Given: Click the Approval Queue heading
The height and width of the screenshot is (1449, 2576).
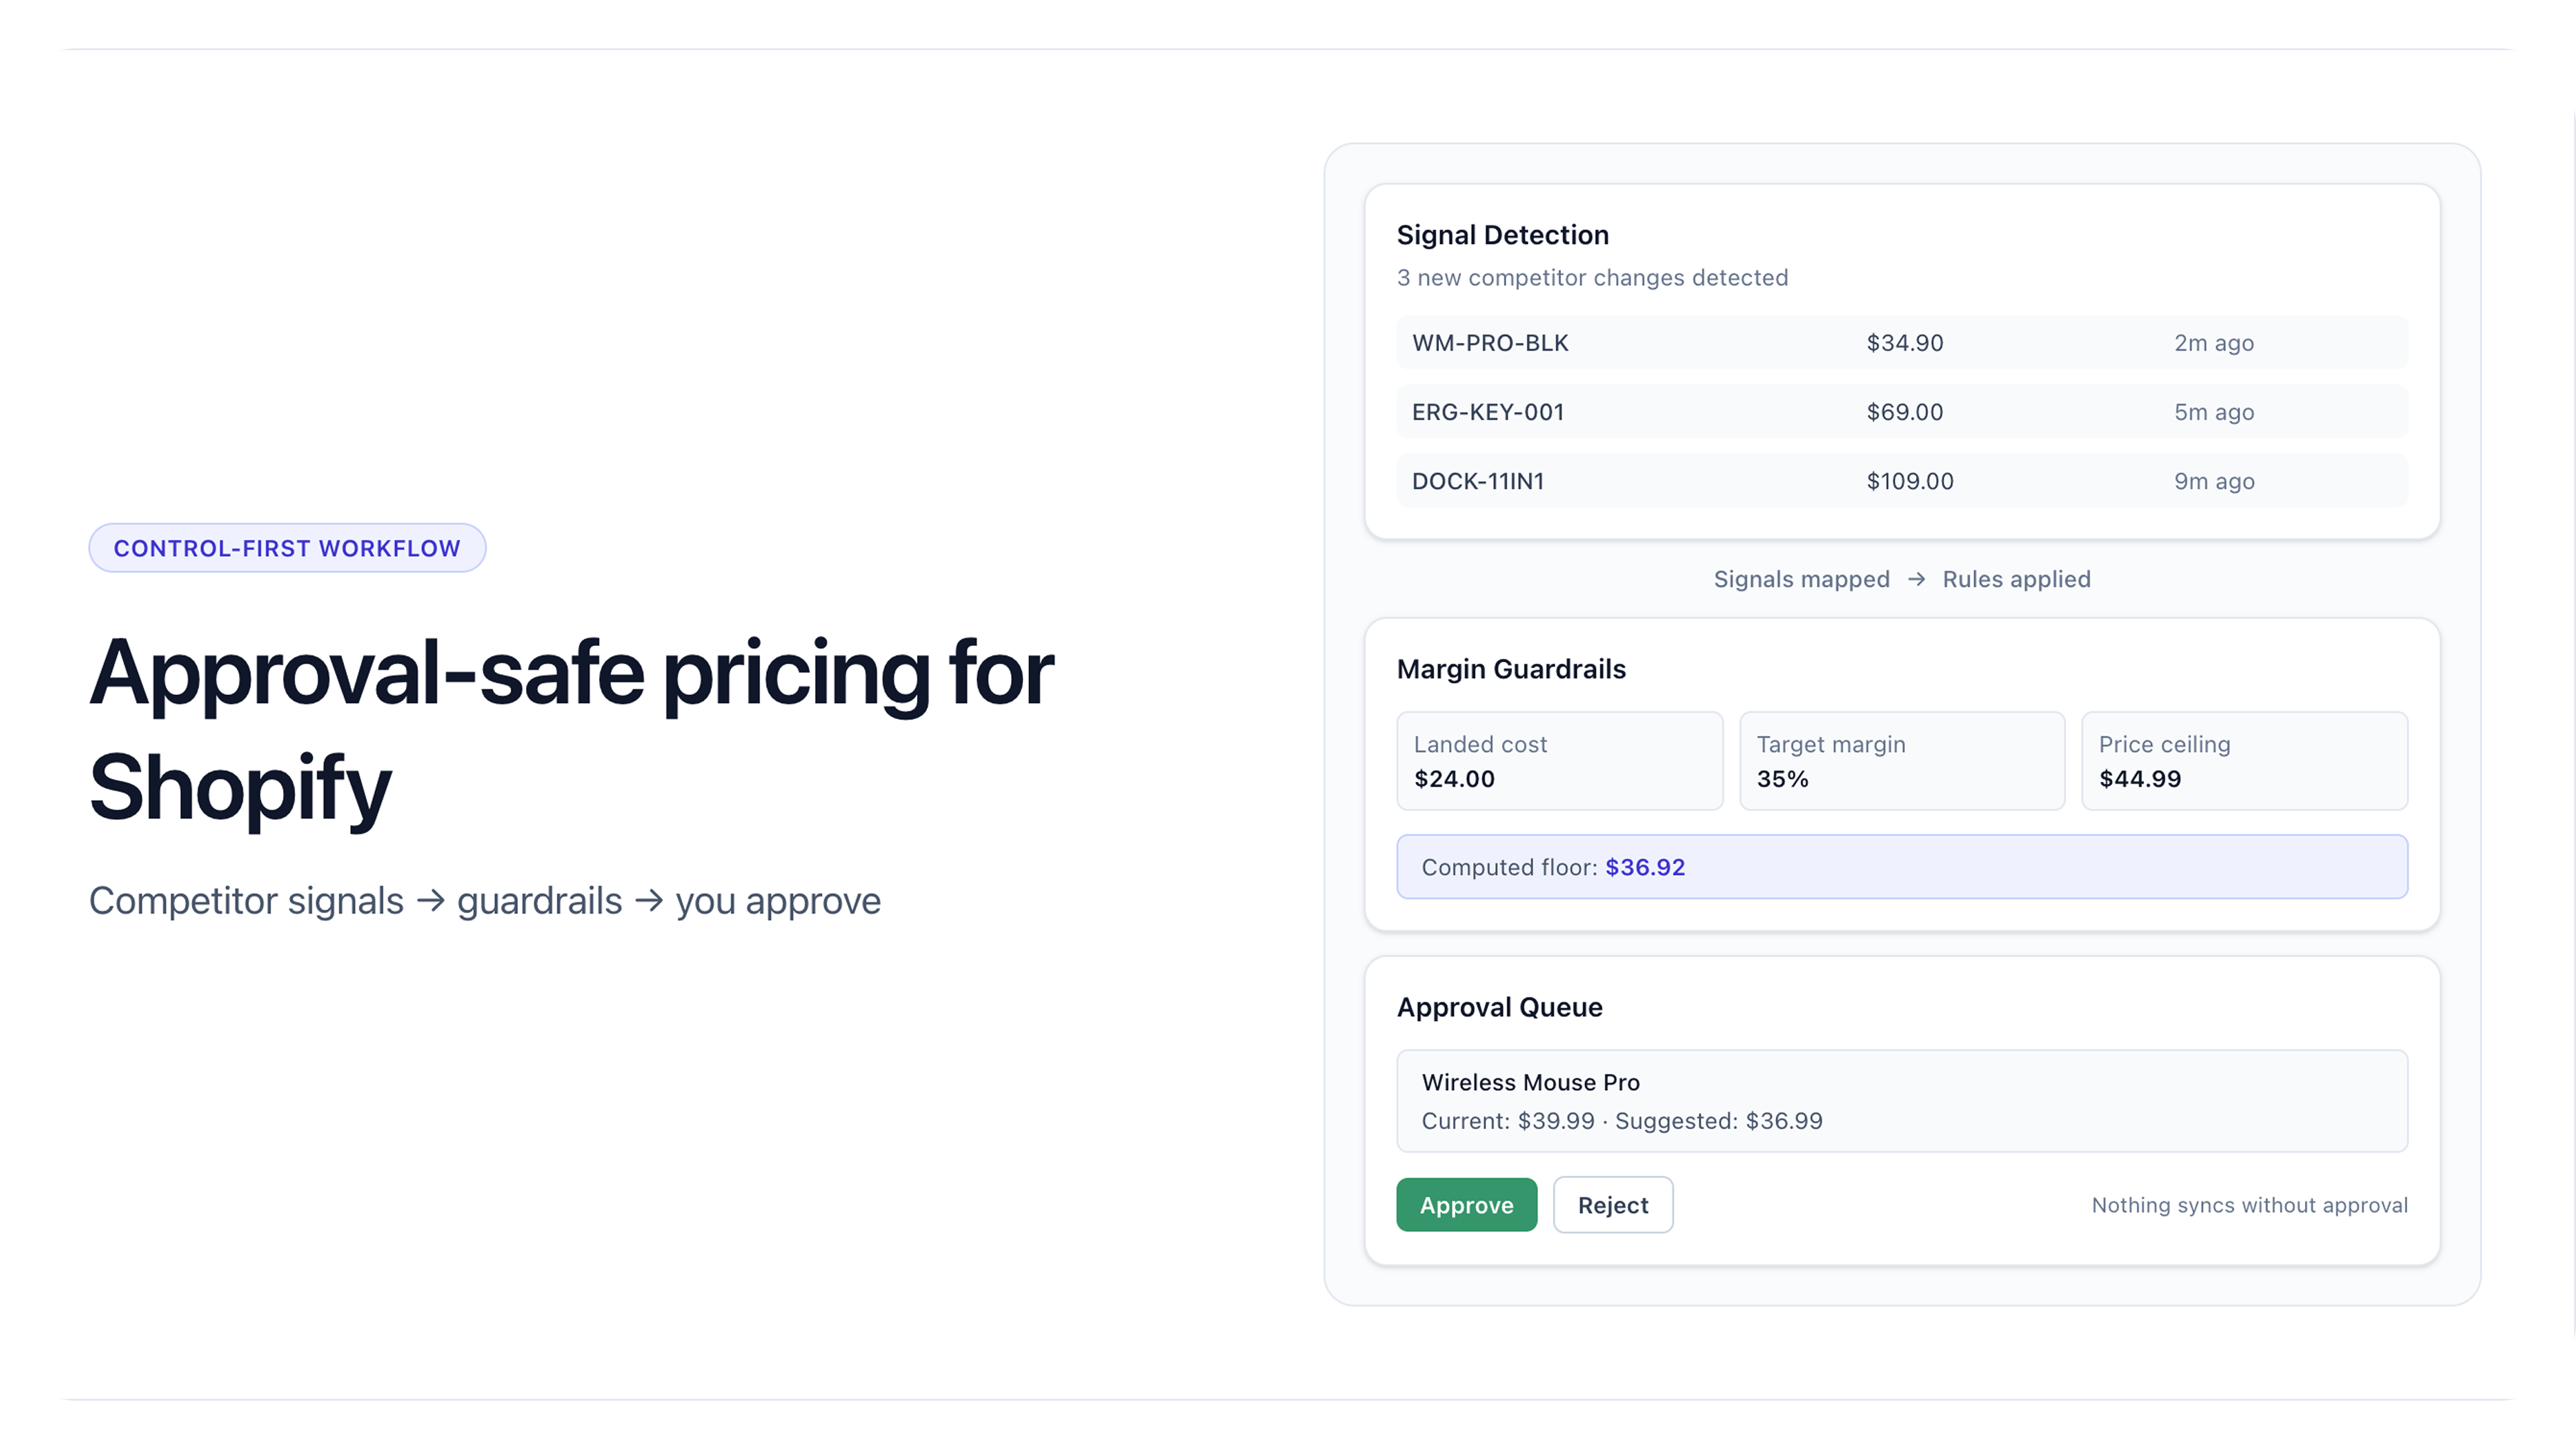Looking at the screenshot, I should [x=1500, y=1007].
